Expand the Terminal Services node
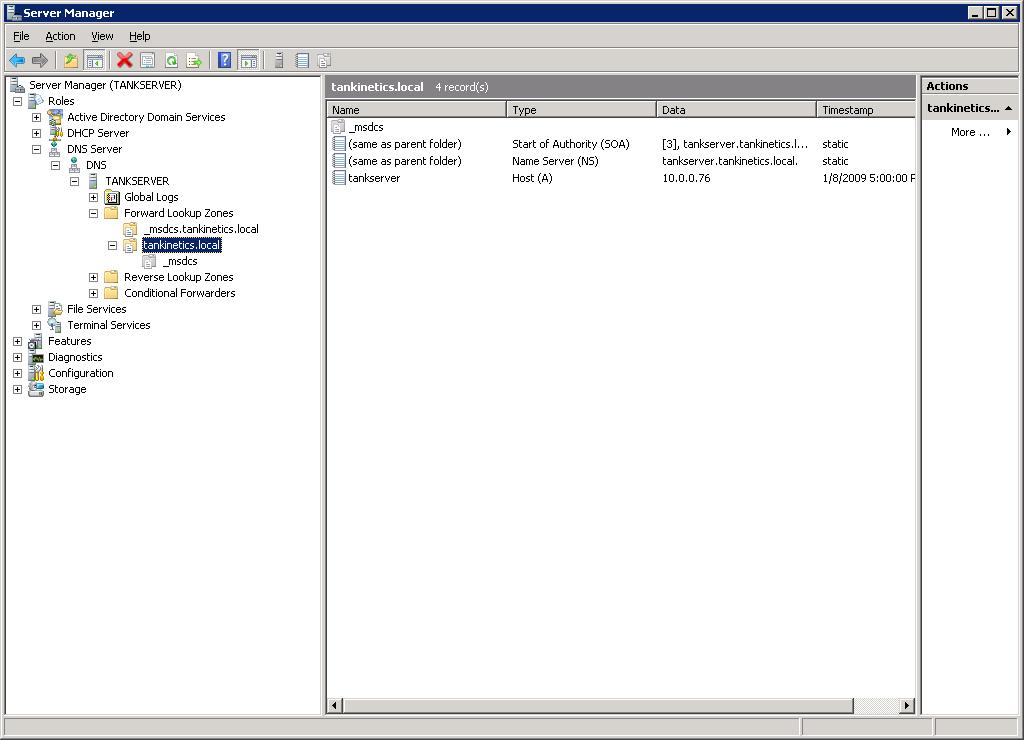The width and height of the screenshot is (1024, 740). point(37,325)
